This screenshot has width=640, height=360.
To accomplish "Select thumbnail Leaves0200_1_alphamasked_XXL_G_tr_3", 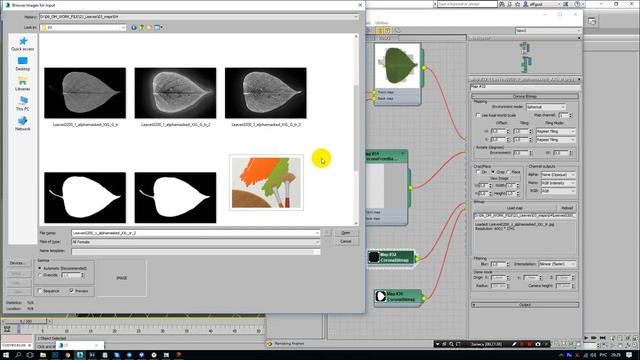I will point(266,93).
